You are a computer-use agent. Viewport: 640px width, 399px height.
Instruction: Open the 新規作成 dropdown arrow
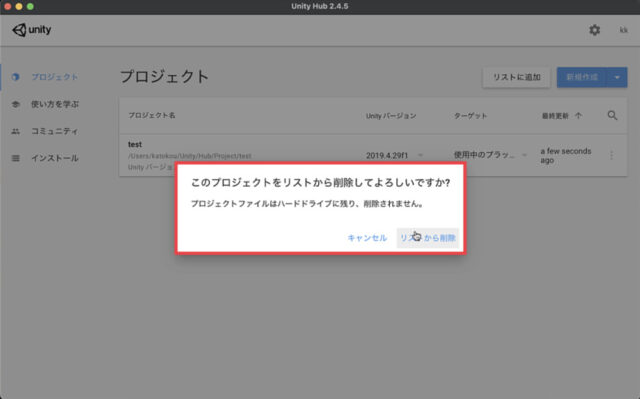[617, 77]
